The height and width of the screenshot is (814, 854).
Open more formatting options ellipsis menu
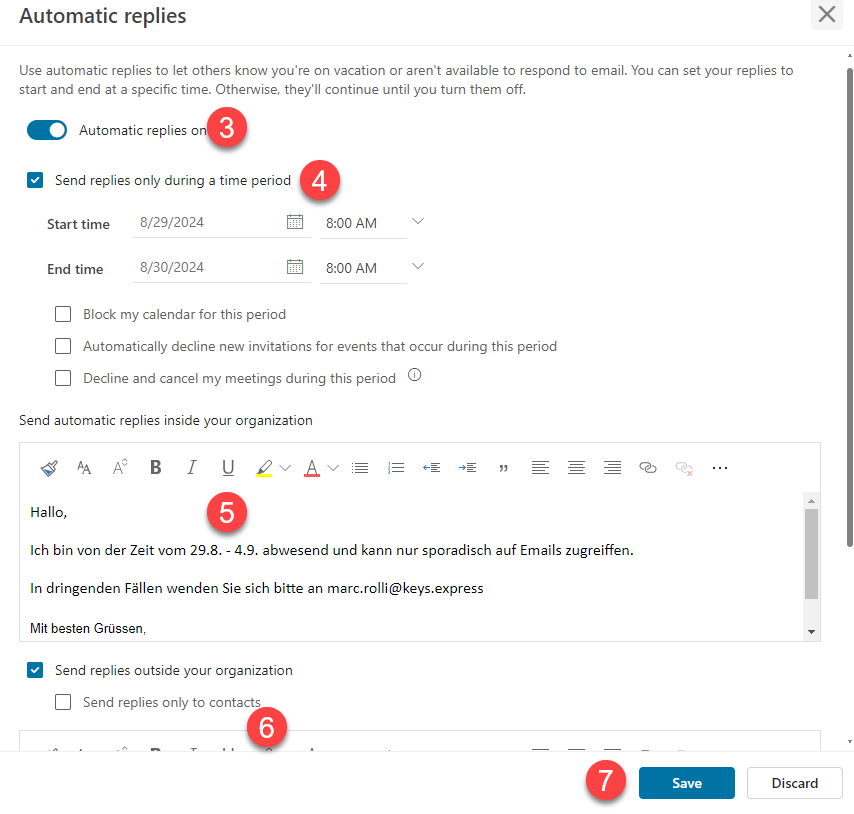click(x=720, y=467)
